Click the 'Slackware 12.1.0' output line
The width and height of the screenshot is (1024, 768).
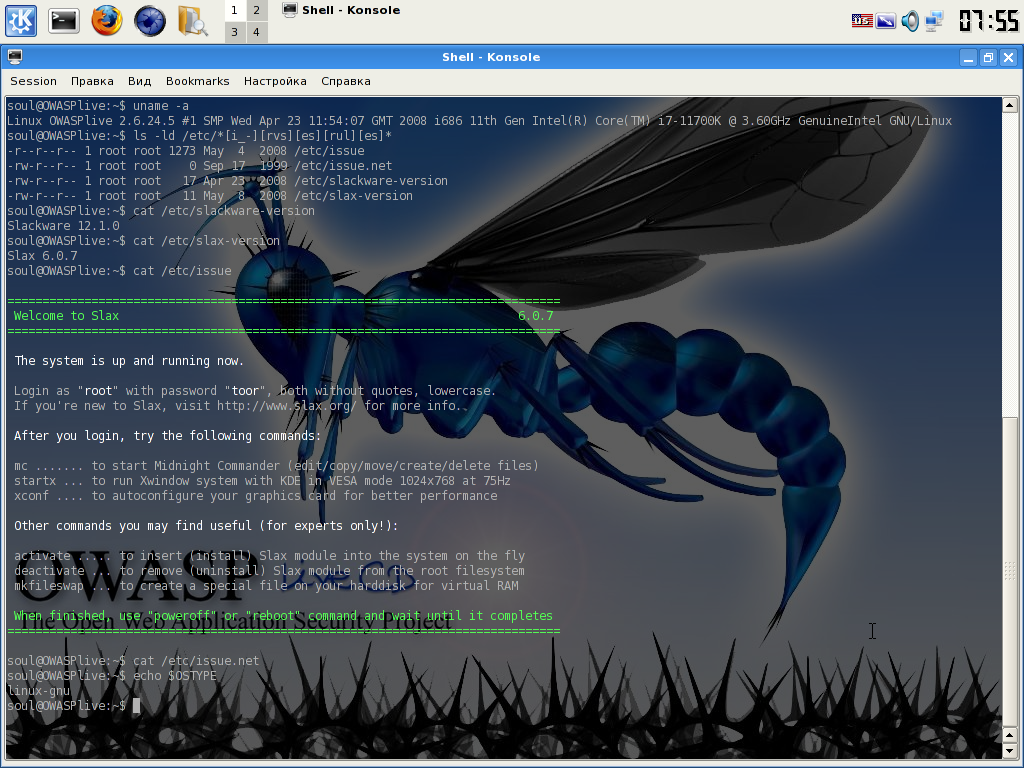[x=63, y=226]
